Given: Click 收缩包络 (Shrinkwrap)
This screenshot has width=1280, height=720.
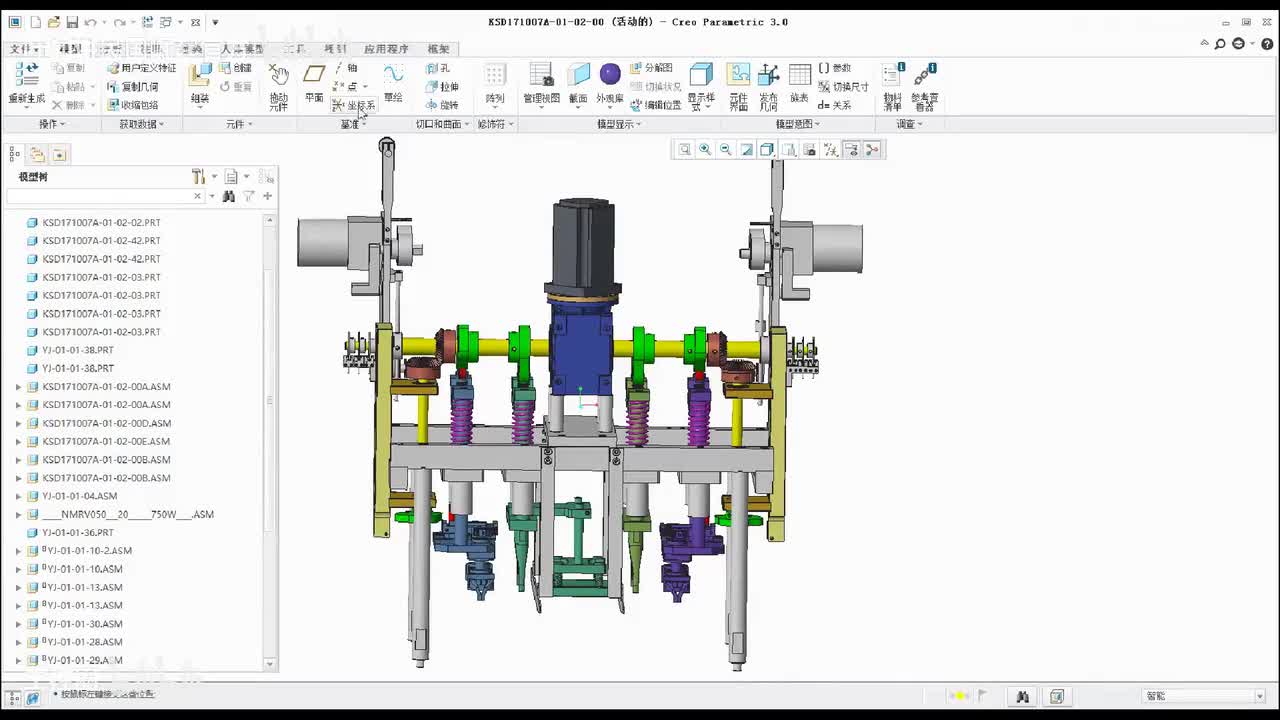Looking at the screenshot, I should pyautogui.click(x=132, y=105).
